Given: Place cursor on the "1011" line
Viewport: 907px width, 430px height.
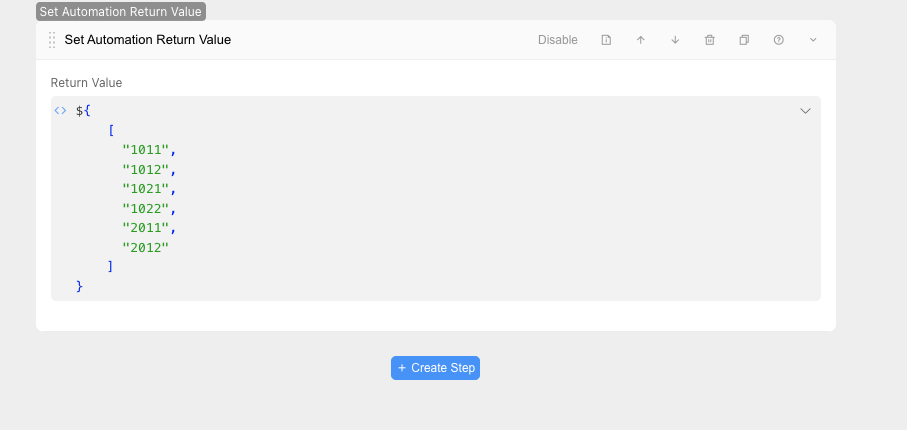Looking at the screenshot, I should coord(148,150).
